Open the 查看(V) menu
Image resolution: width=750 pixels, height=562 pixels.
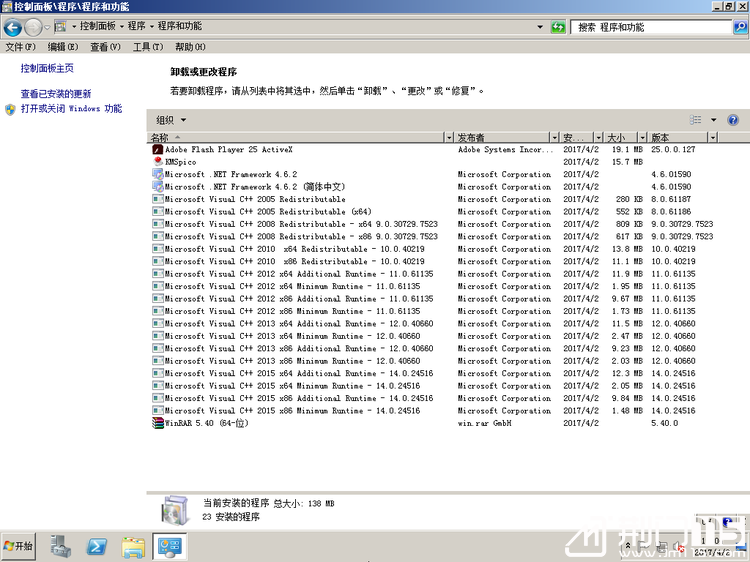pyautogui.click(x=105, y=47)
